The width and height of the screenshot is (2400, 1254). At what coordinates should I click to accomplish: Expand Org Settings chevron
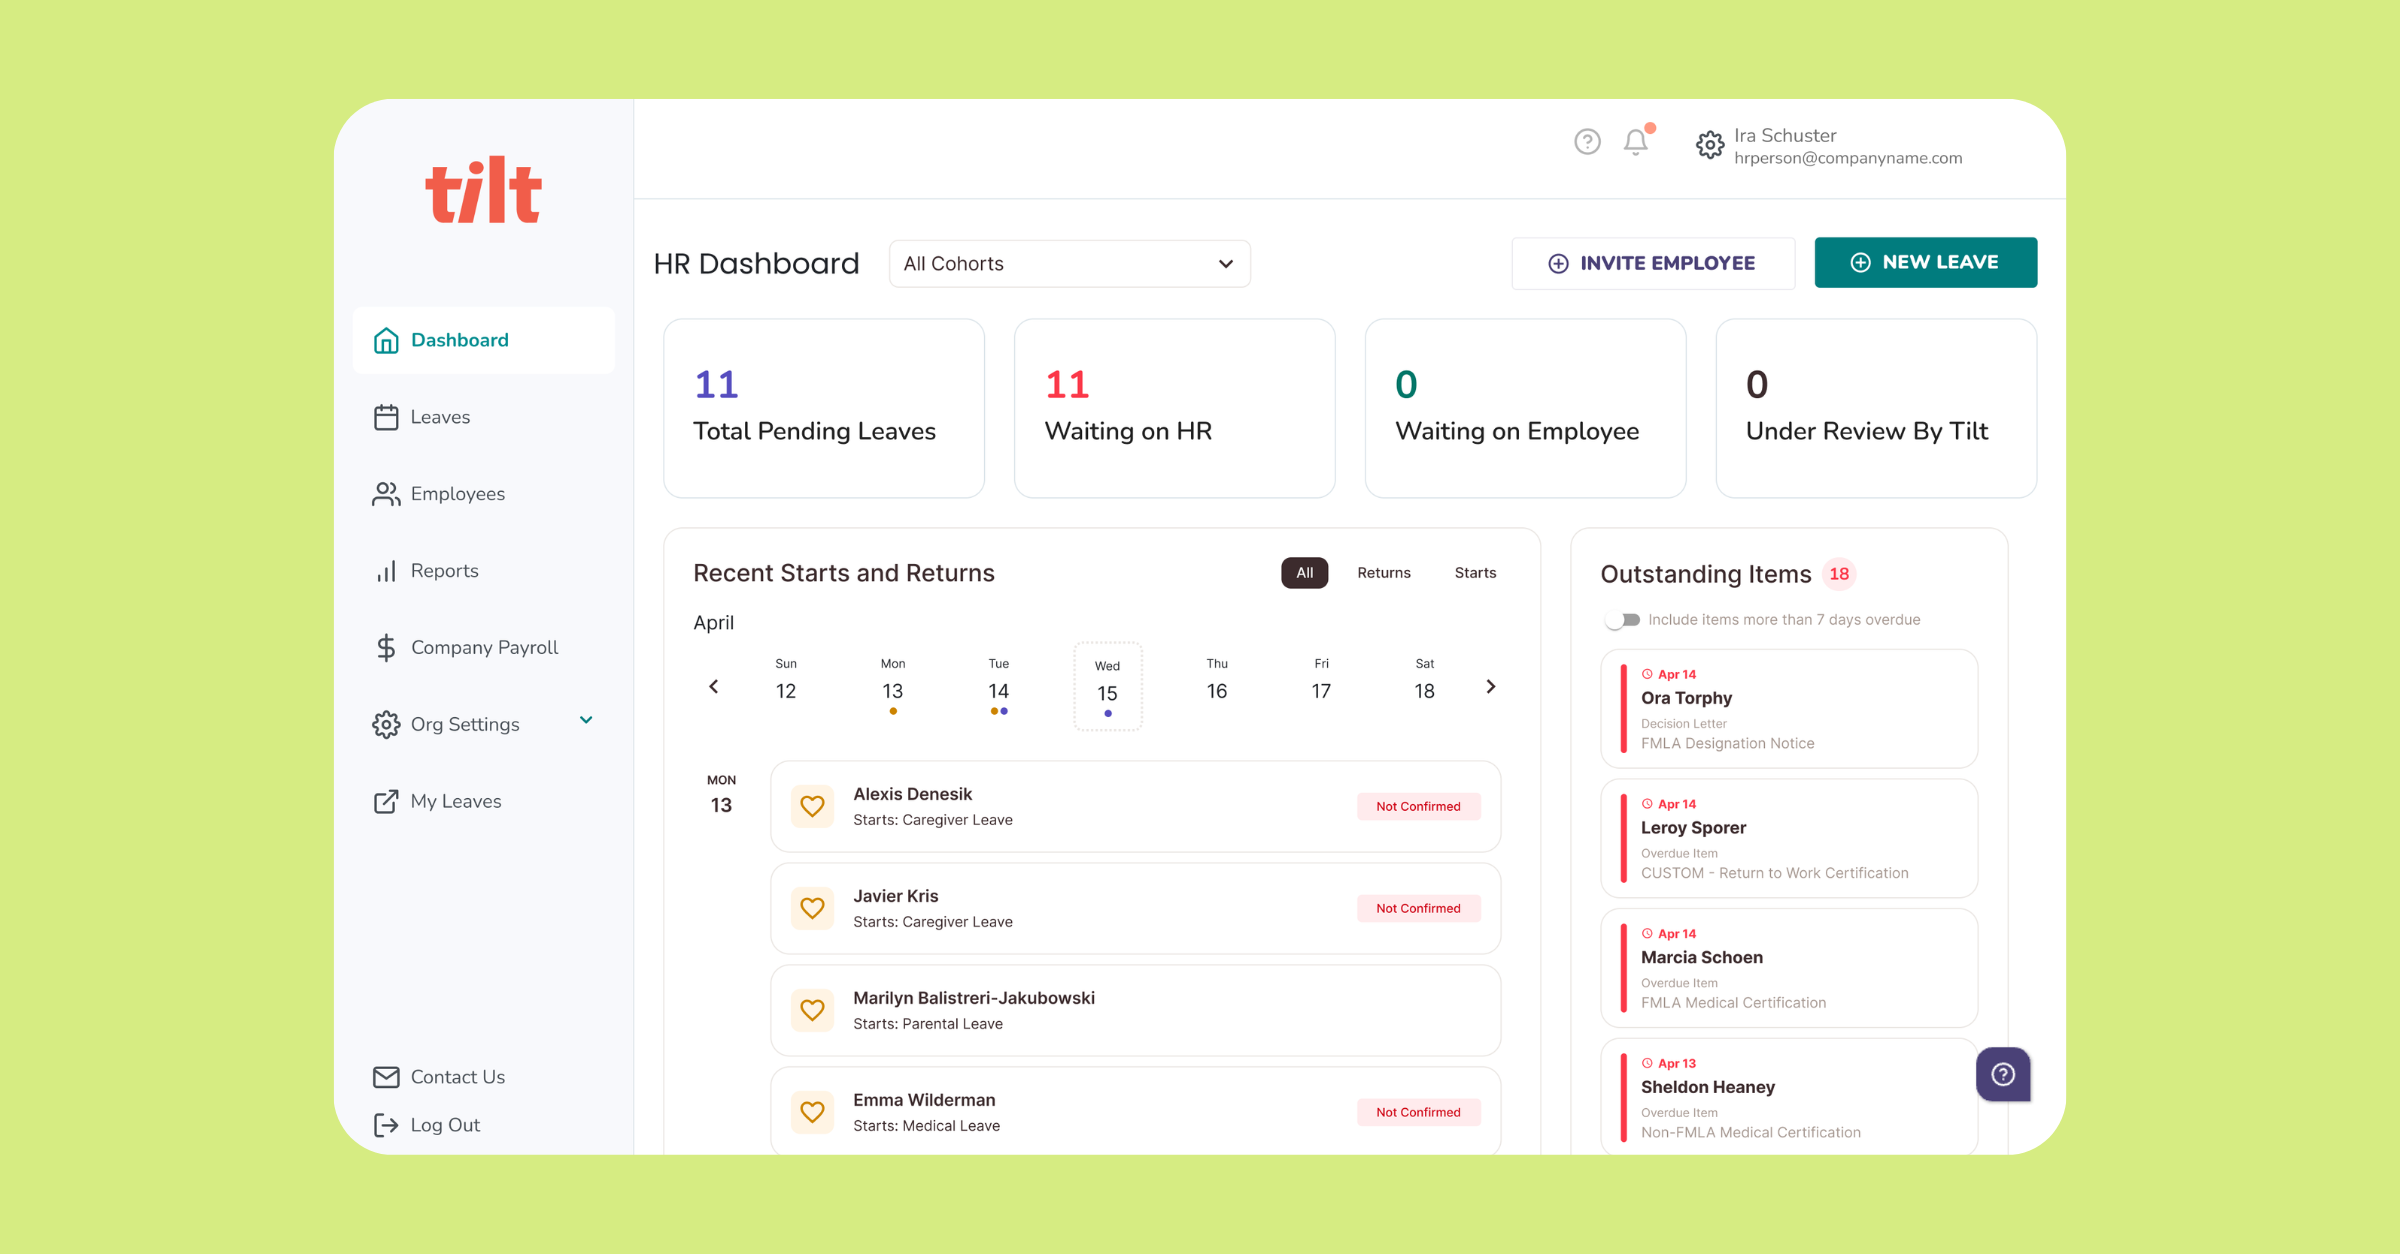(586, 721)
